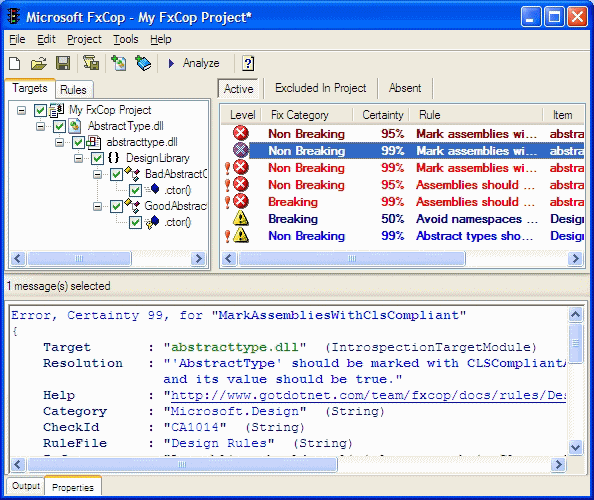Click the targets tree horizontal scrollbar thumb
Viewport: 594px width, 500px height.
(x=79, y=259)
